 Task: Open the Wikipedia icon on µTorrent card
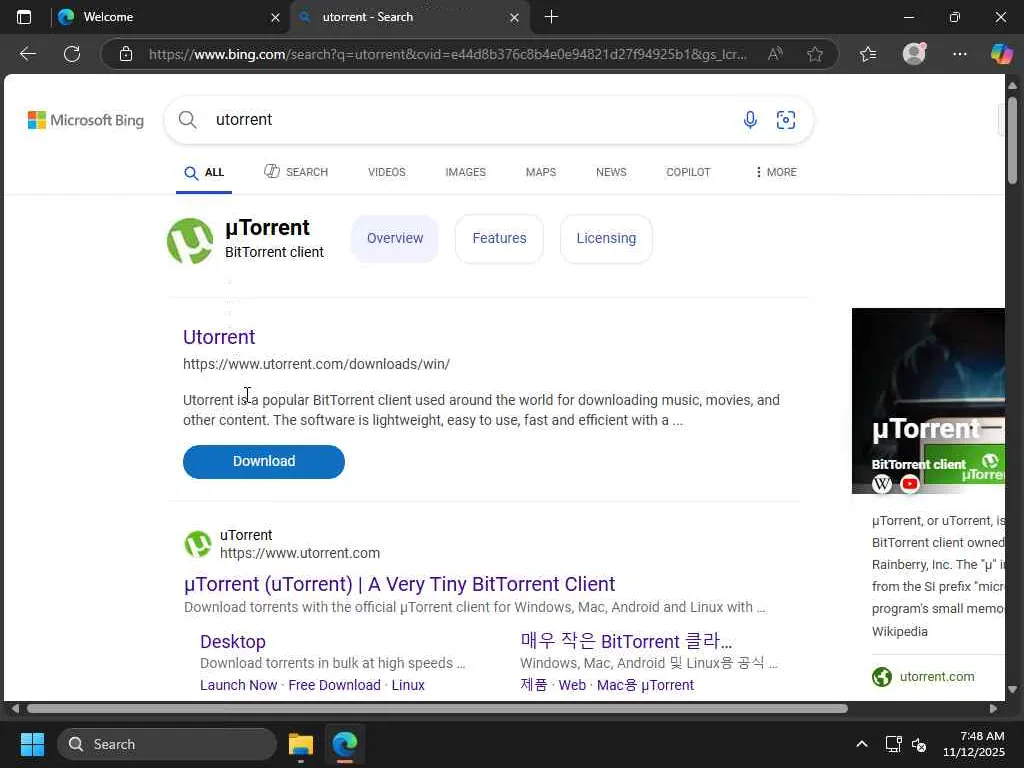tap(882, 484)
